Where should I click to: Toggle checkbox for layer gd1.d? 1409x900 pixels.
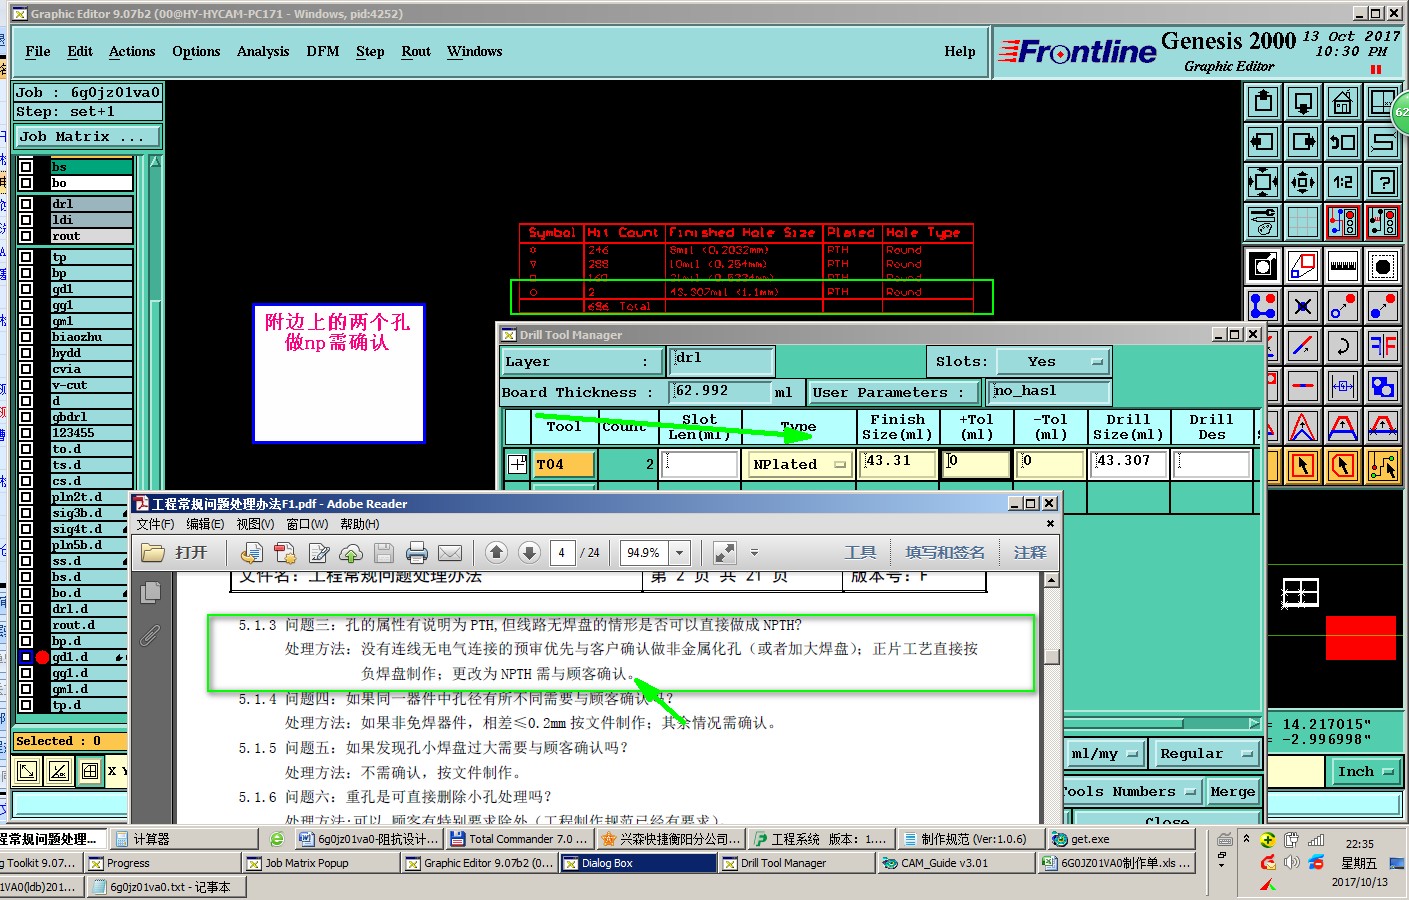pos(27,657)
